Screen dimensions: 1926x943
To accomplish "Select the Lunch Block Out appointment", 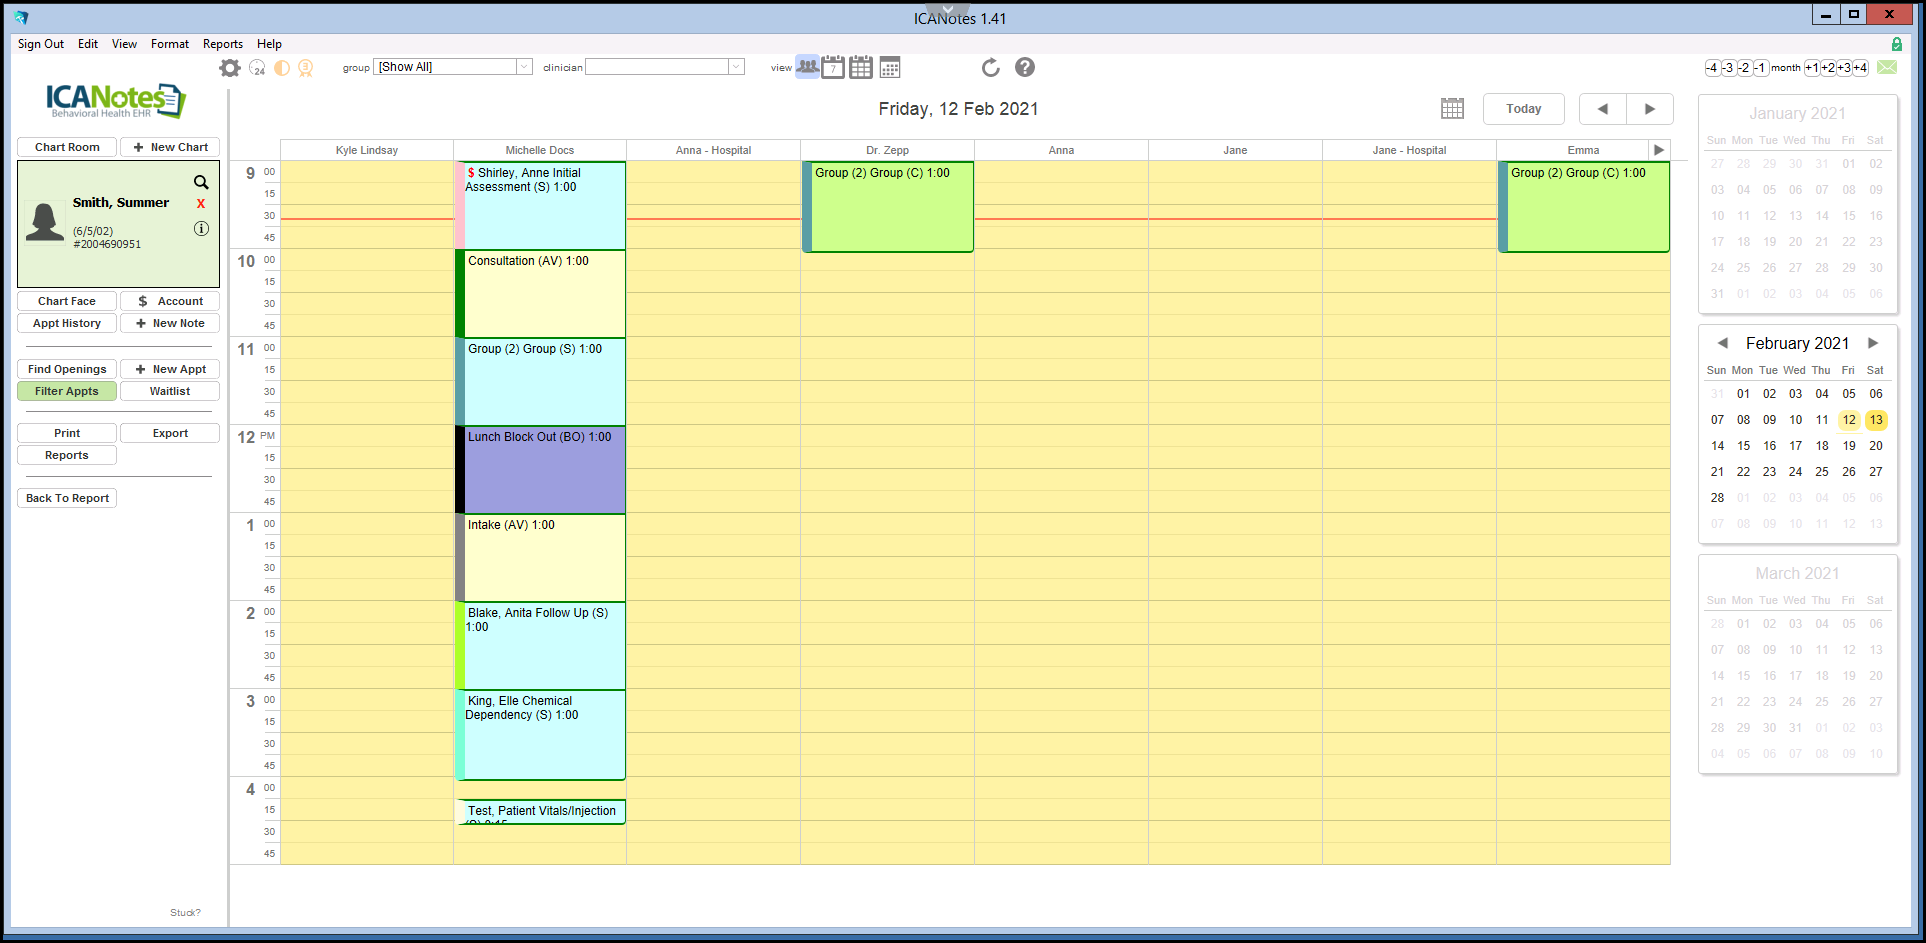I will pos(541,469).
